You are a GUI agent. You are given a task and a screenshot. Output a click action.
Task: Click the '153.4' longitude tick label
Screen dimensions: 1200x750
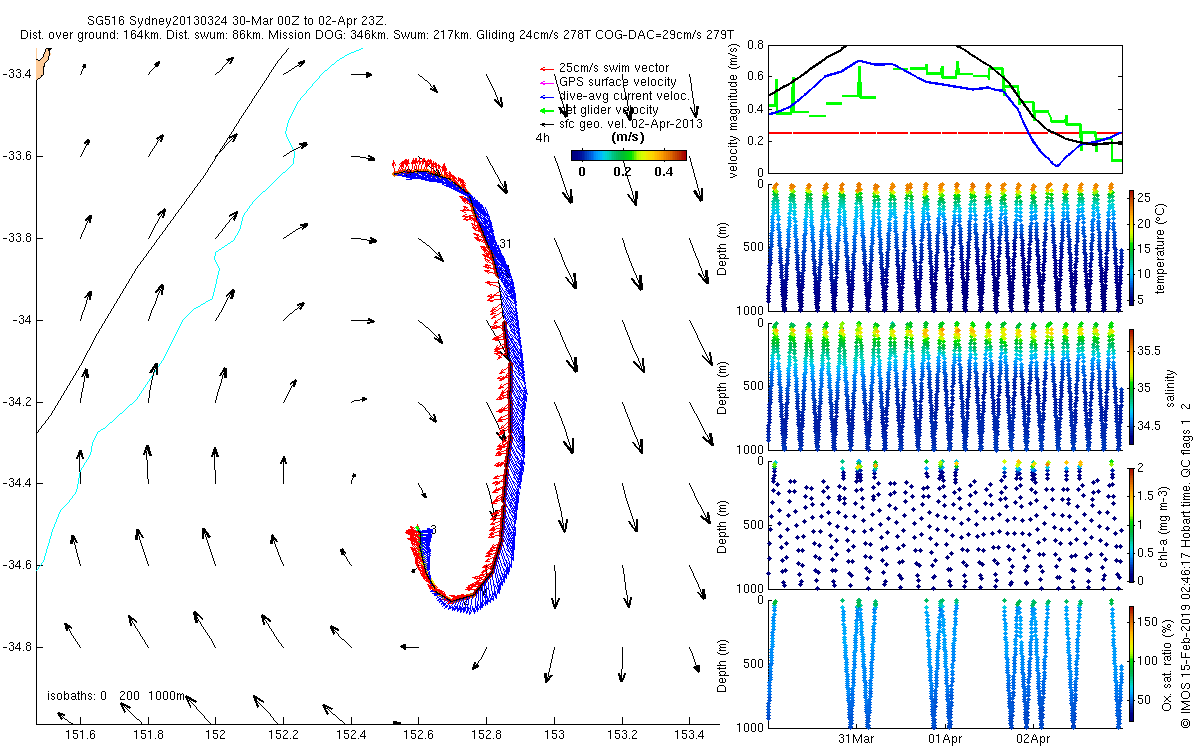689,735
